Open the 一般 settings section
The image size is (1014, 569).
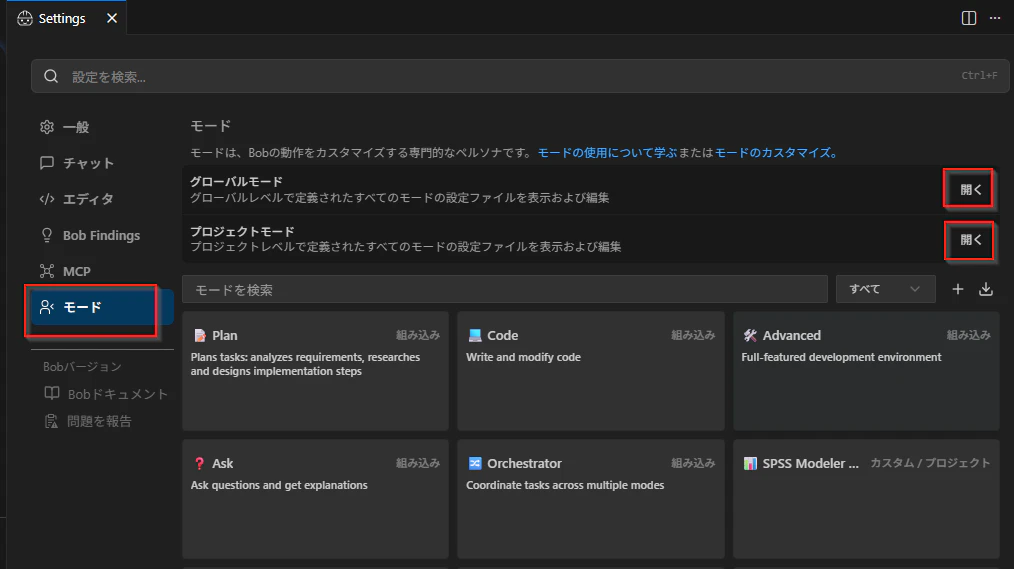[76, 127]
